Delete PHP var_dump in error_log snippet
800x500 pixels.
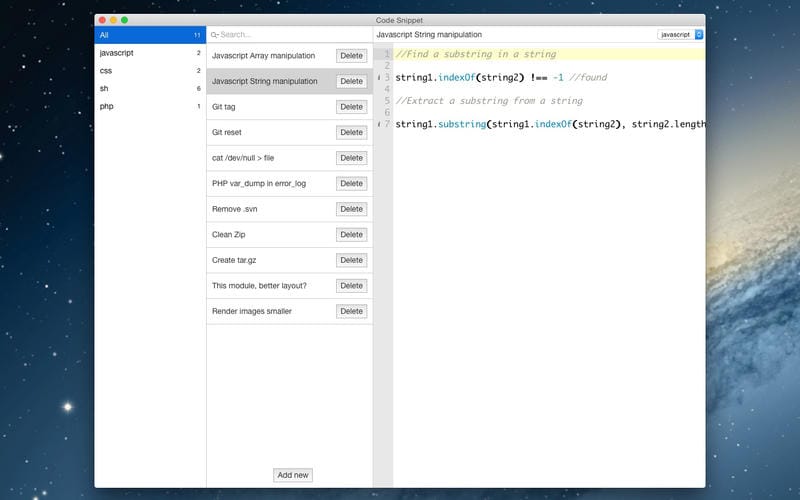click(352, 183)
